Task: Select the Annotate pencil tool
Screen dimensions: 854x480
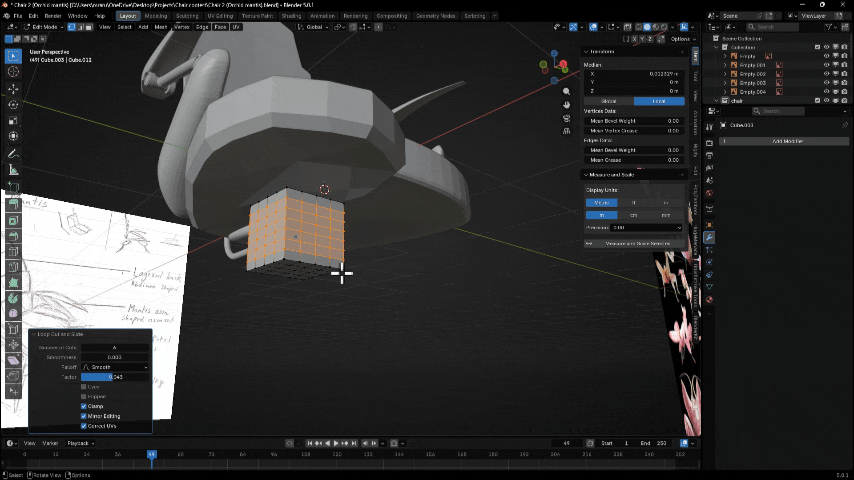Action: 14,154
